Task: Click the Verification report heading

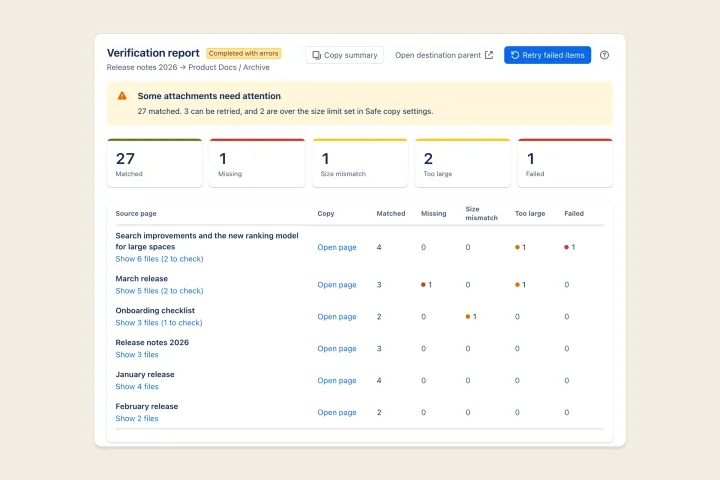Action: click(x=153, y=53)
